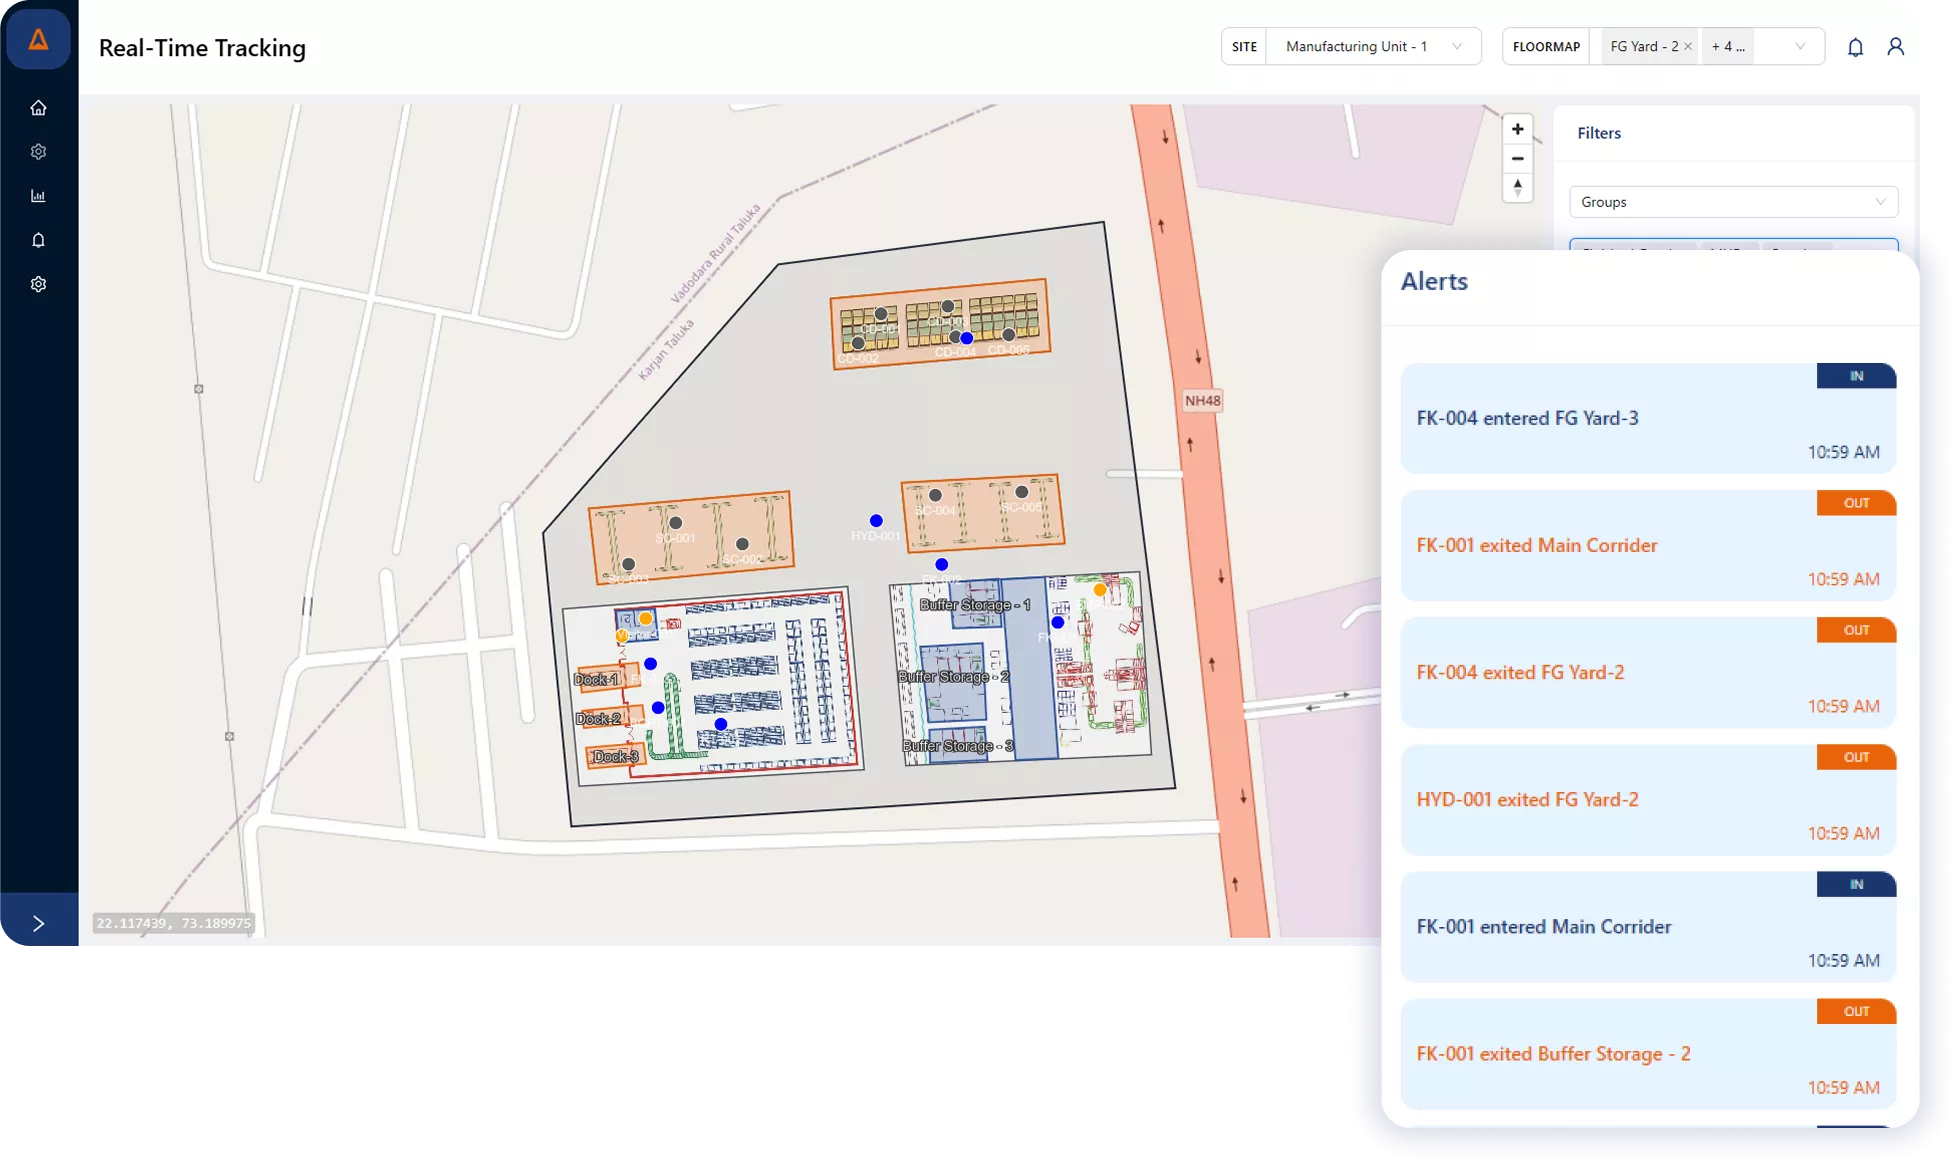Screen dimensions: 1958x1166
Task: Open notifications via sidebar bell icon
Action: (38, 239)
